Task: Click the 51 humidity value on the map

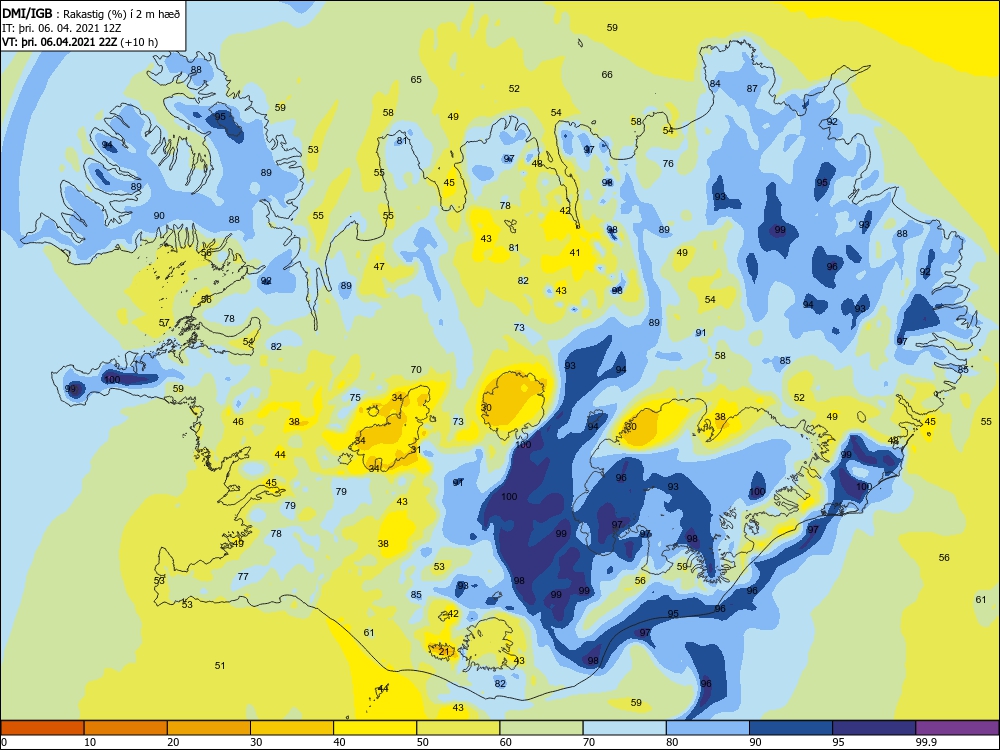Action: click(x=219, y=665)
